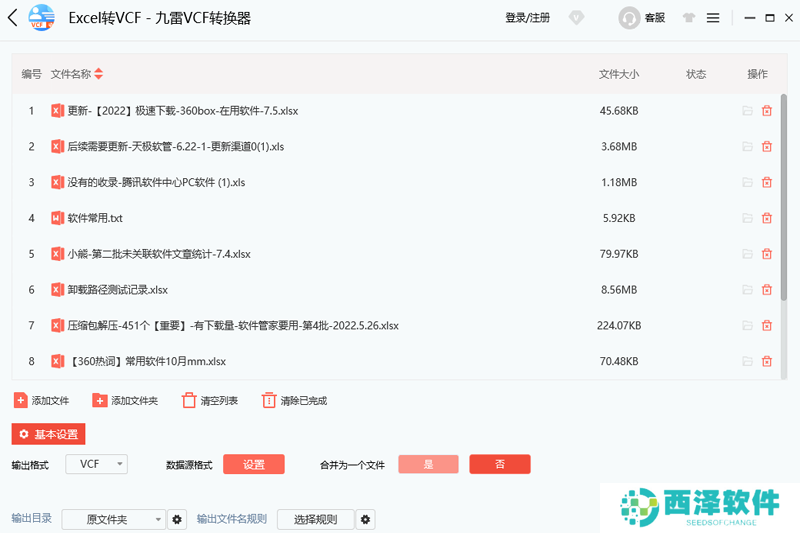This screenshot has height=533, width=800.
Task: Choose 是 for 合并为一个文件
Action: click(428, 464)
